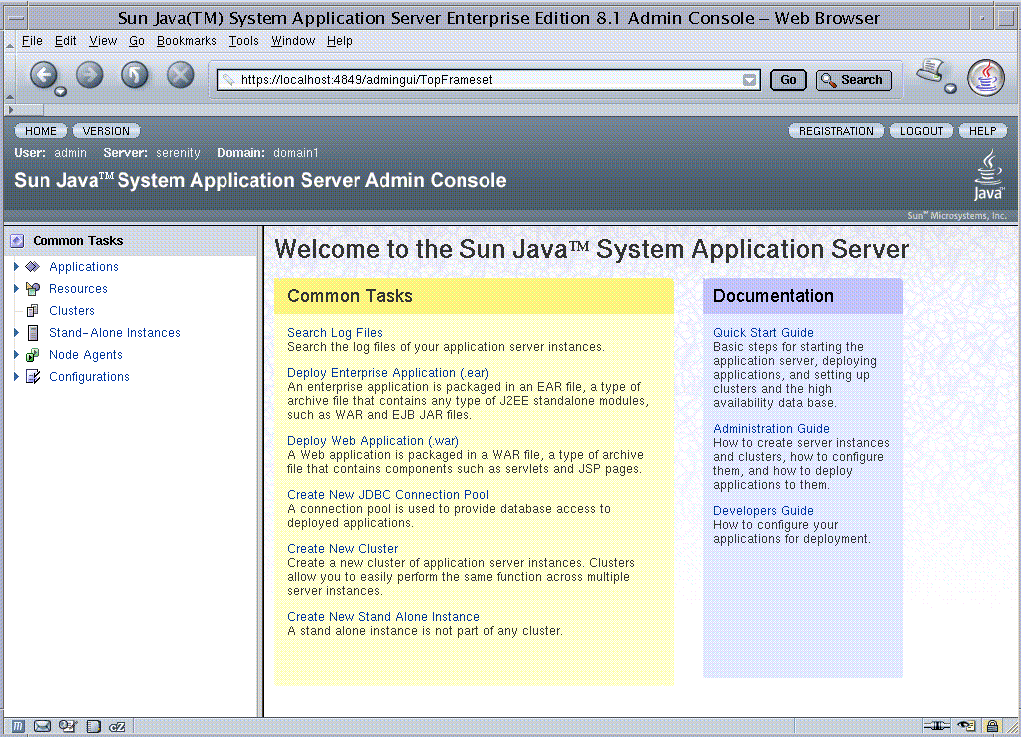
Task: Click the Clusters icon in tree
Action: pyautogui.click(x=32, y=311)
